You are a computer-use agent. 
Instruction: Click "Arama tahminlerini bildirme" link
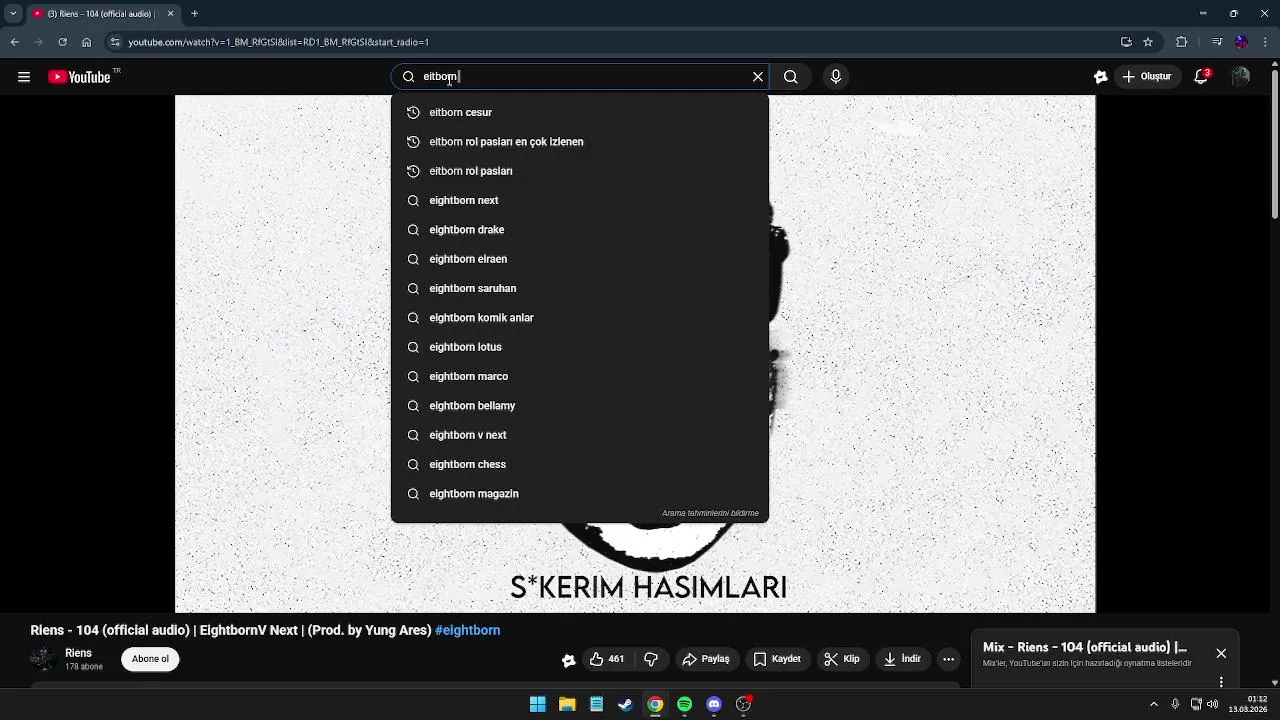710,513
